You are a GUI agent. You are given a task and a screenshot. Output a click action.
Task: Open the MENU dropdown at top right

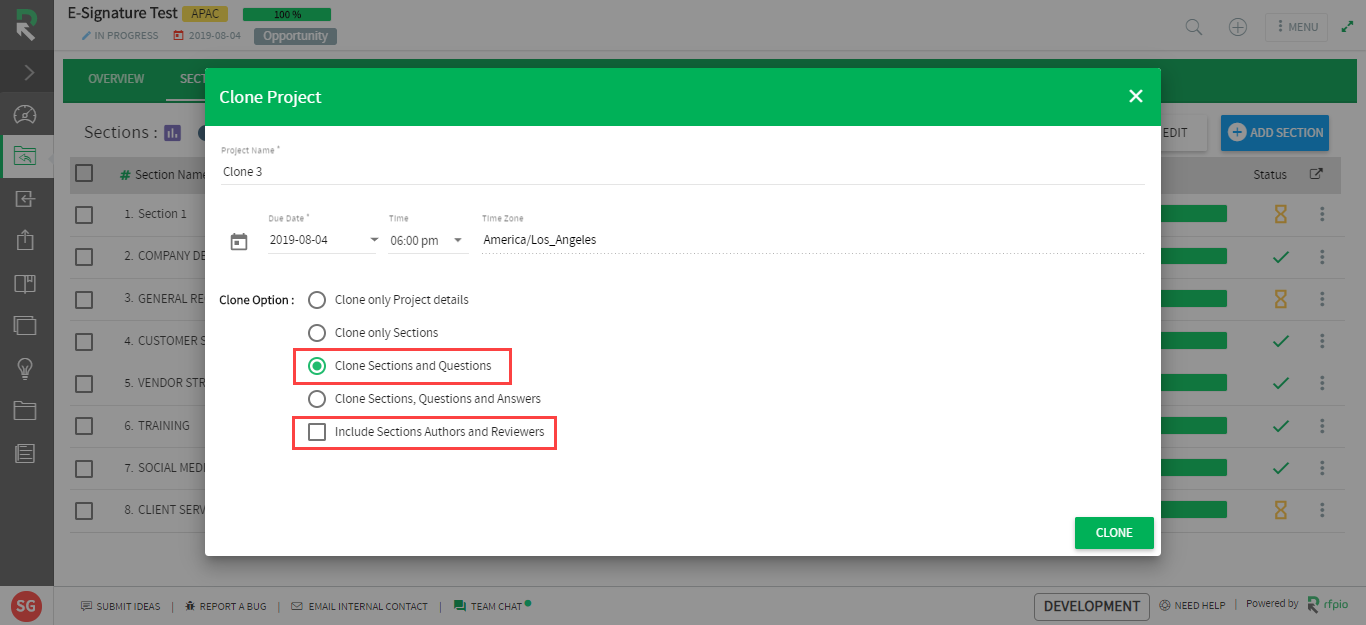pos(1296,27)
